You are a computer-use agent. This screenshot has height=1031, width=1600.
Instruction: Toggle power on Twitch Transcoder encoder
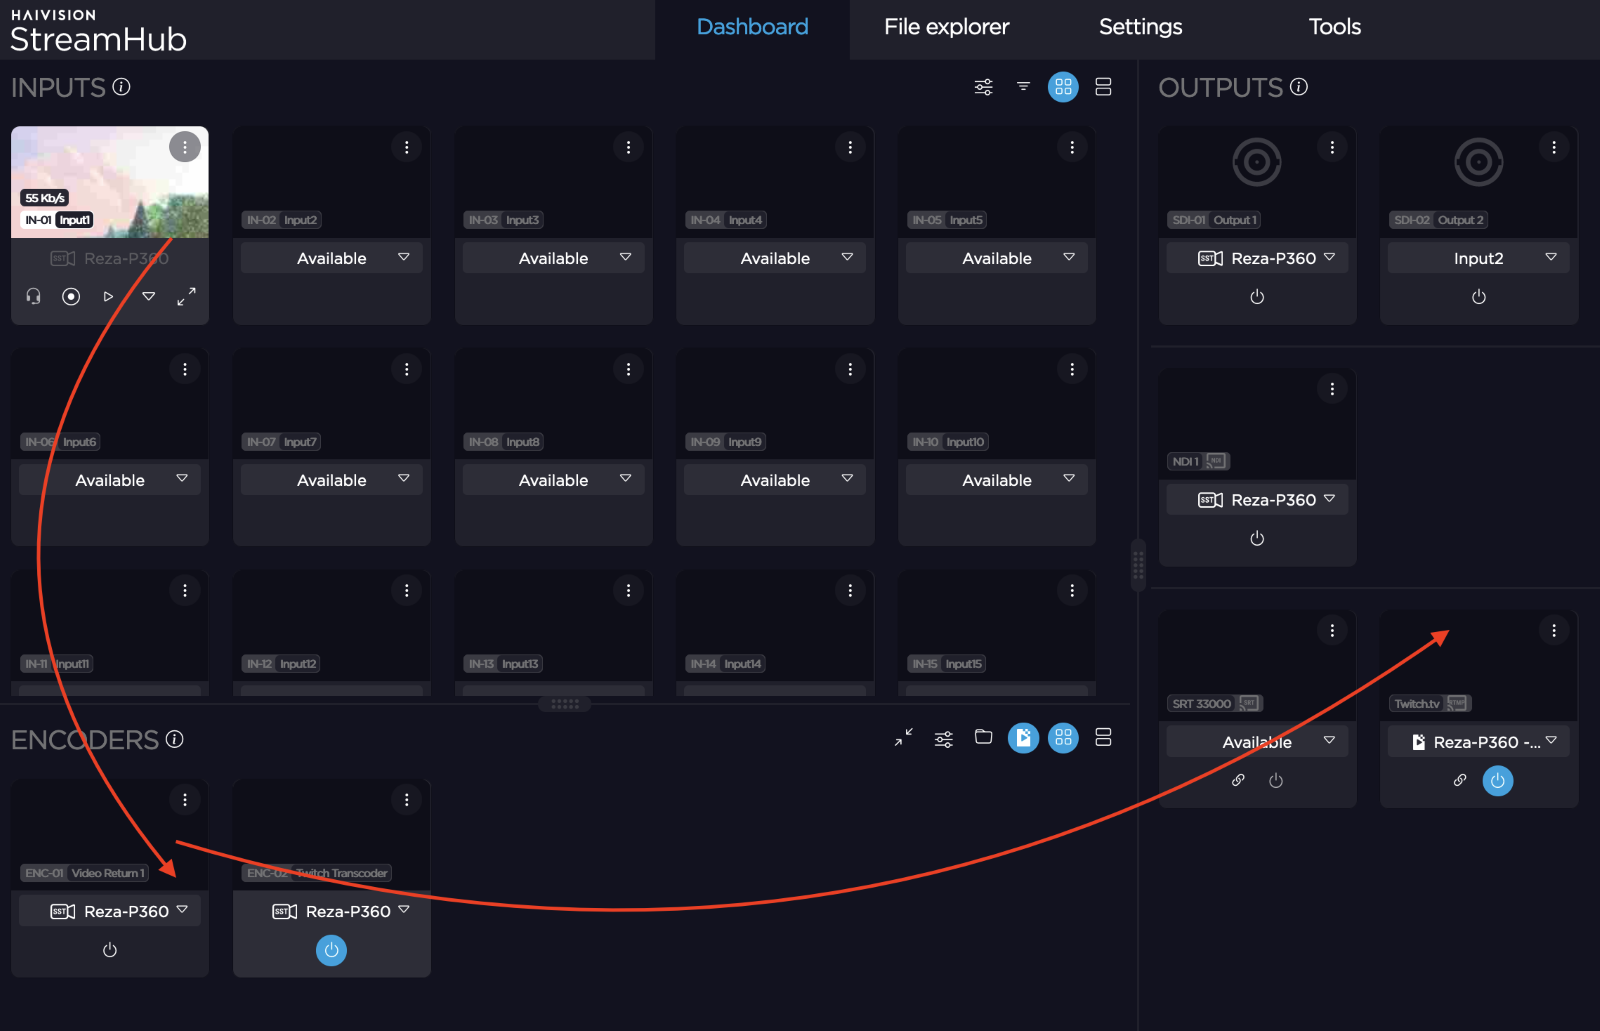tap(331, 950)
